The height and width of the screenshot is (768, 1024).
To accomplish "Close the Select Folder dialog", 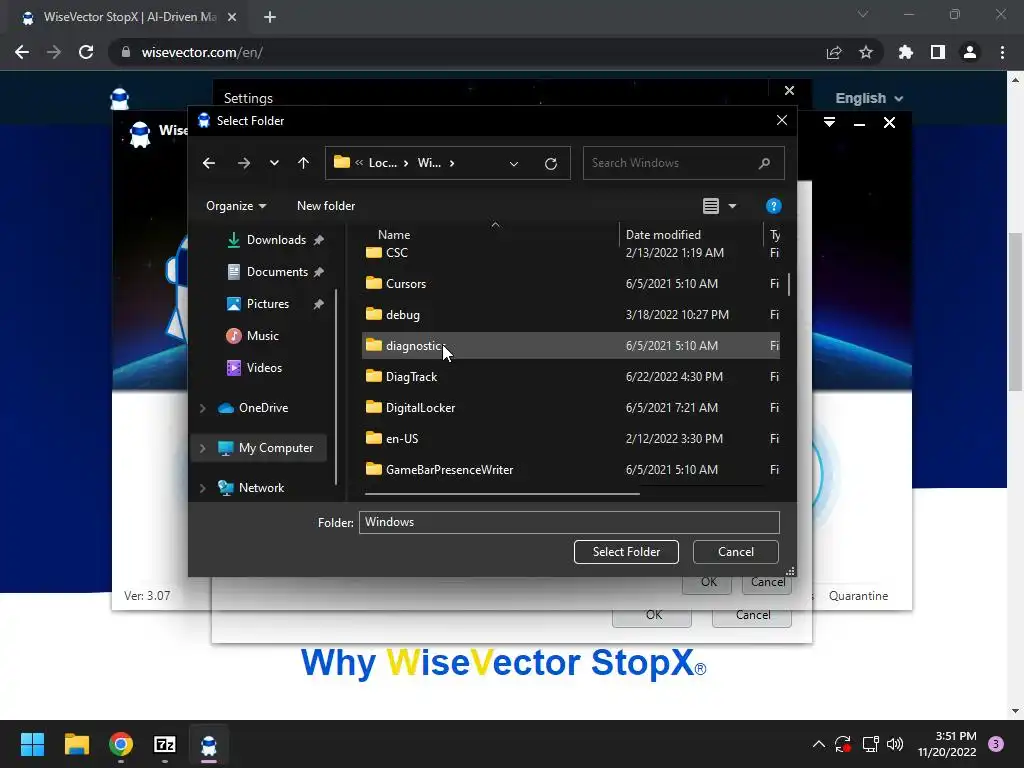I will click(x=782, y=120).
